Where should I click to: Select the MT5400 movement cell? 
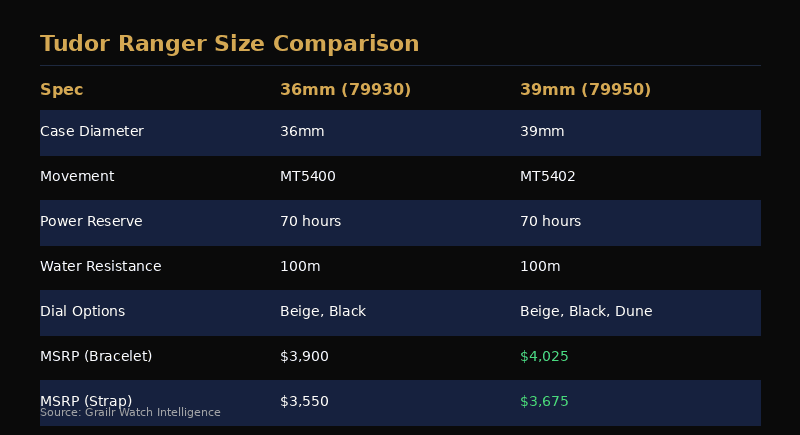308,176
